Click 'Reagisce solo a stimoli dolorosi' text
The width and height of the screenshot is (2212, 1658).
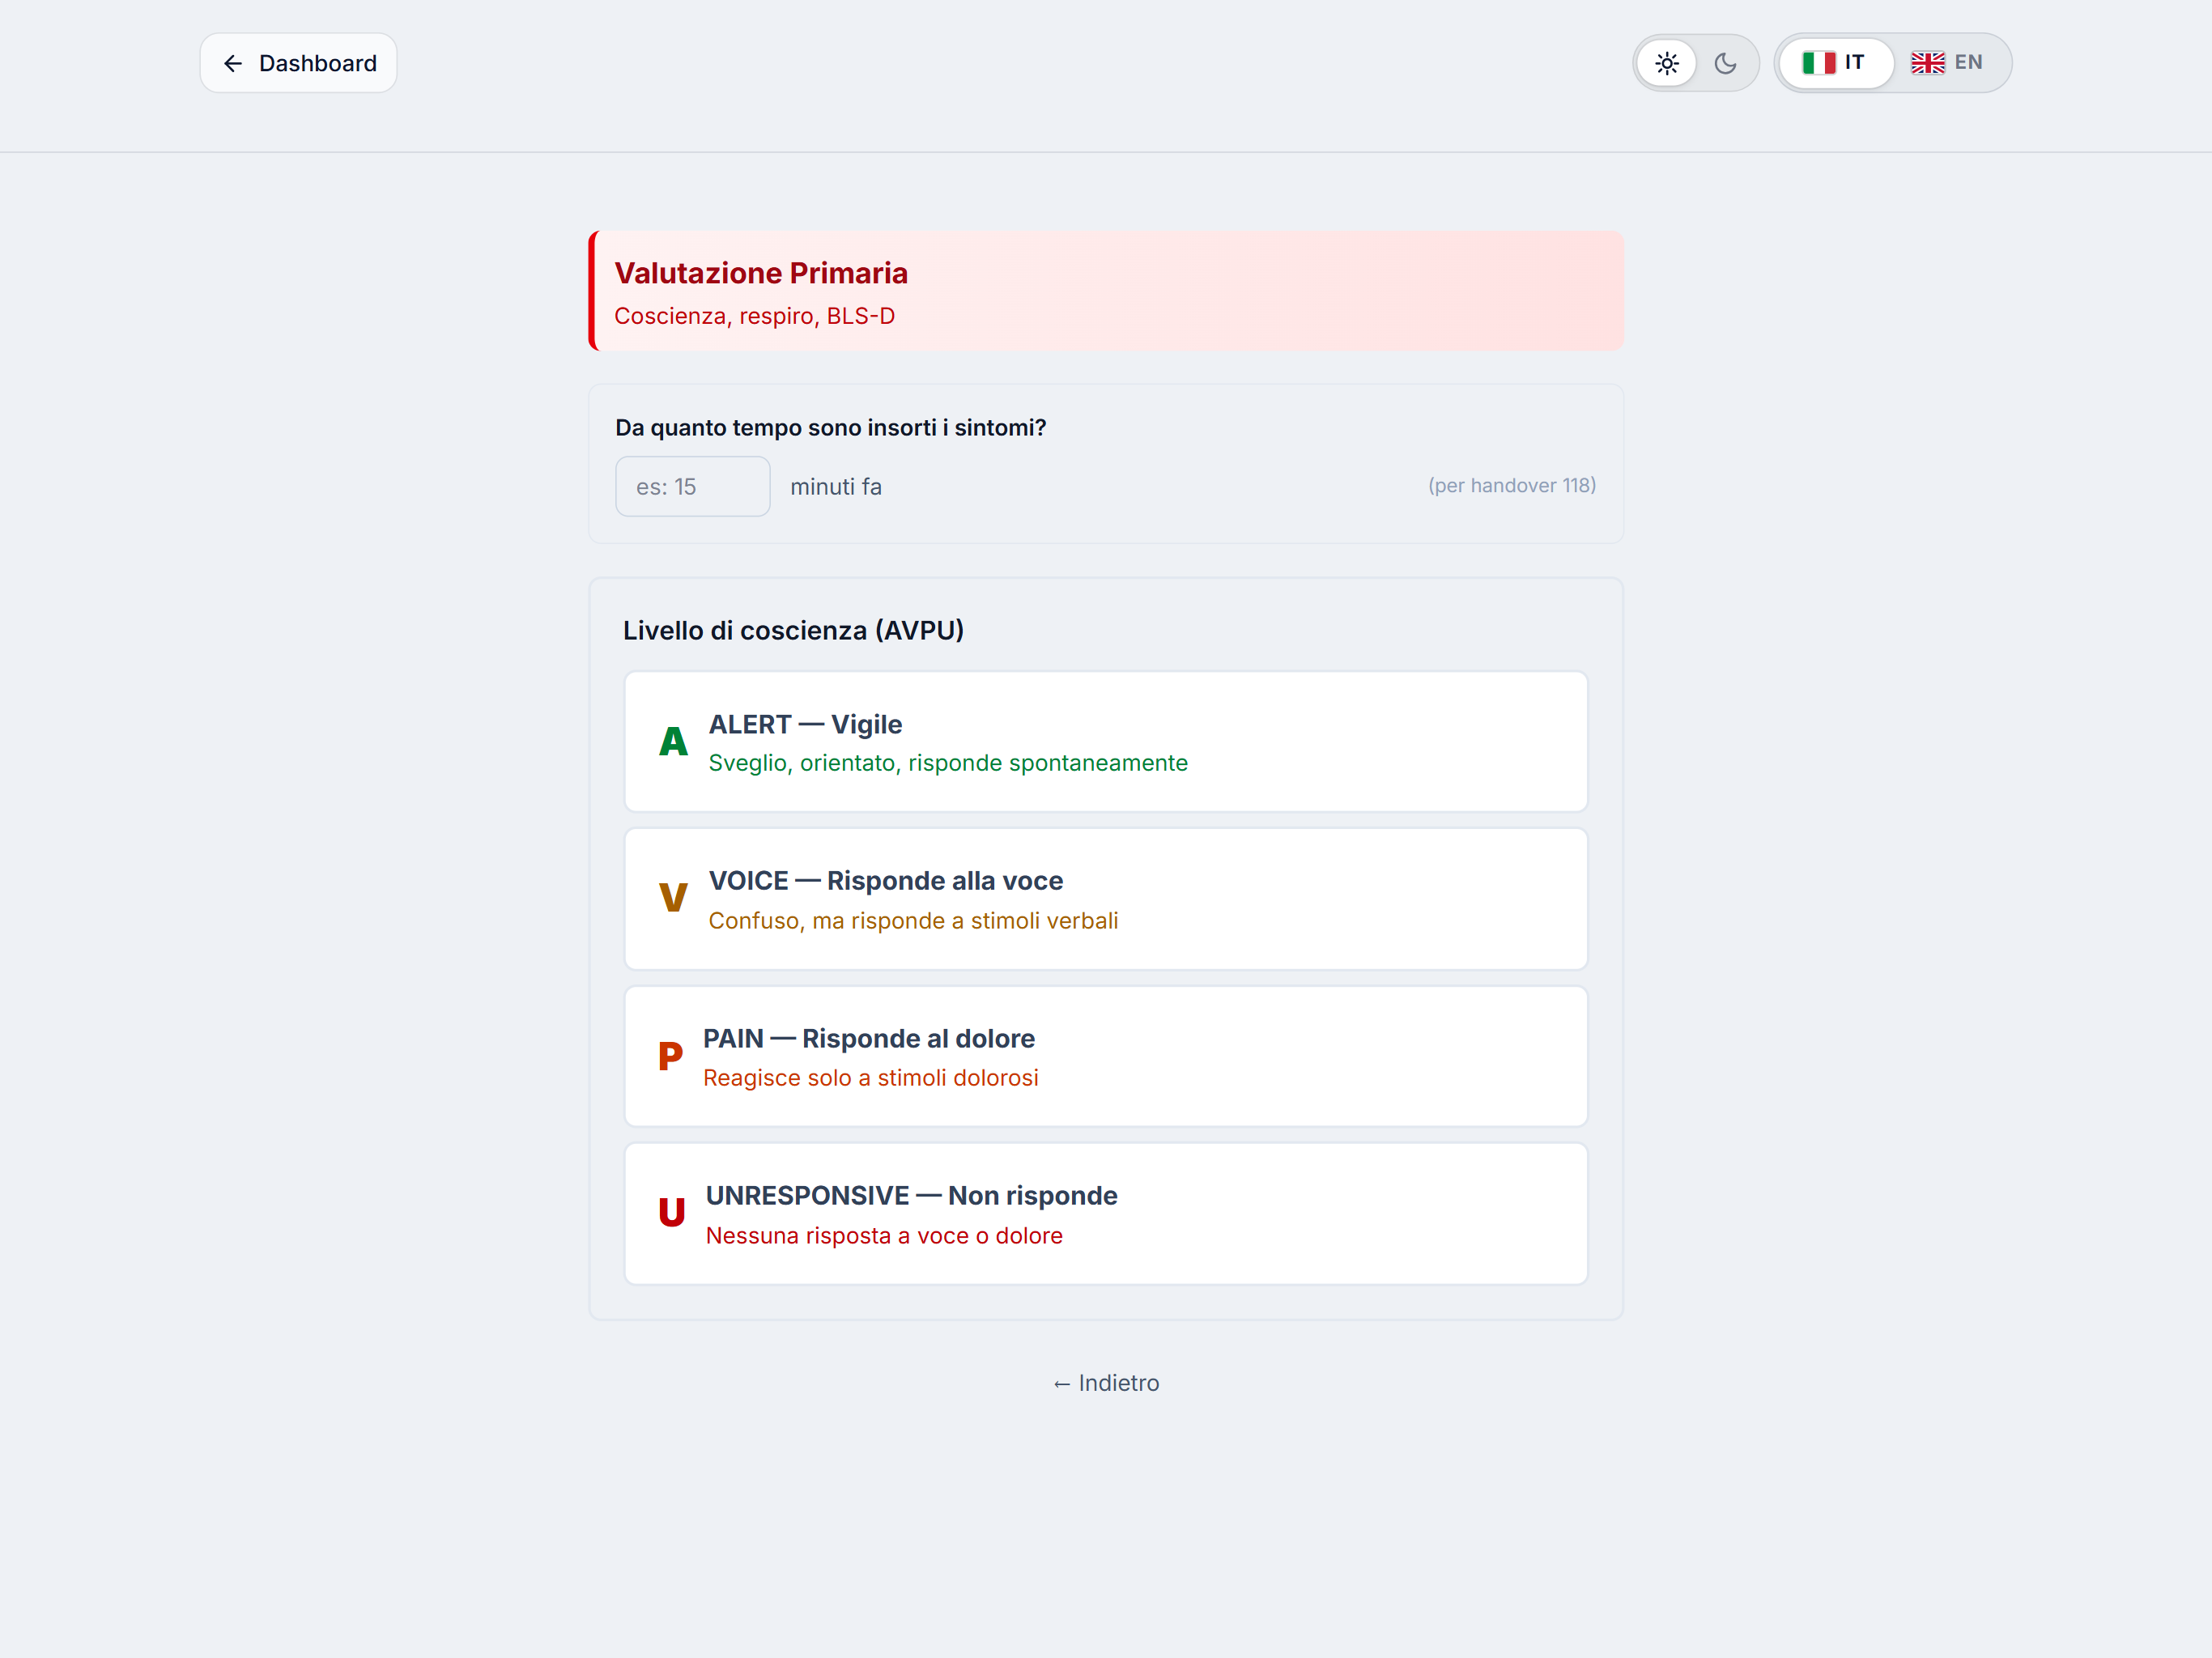click(x=870, y=1078)
